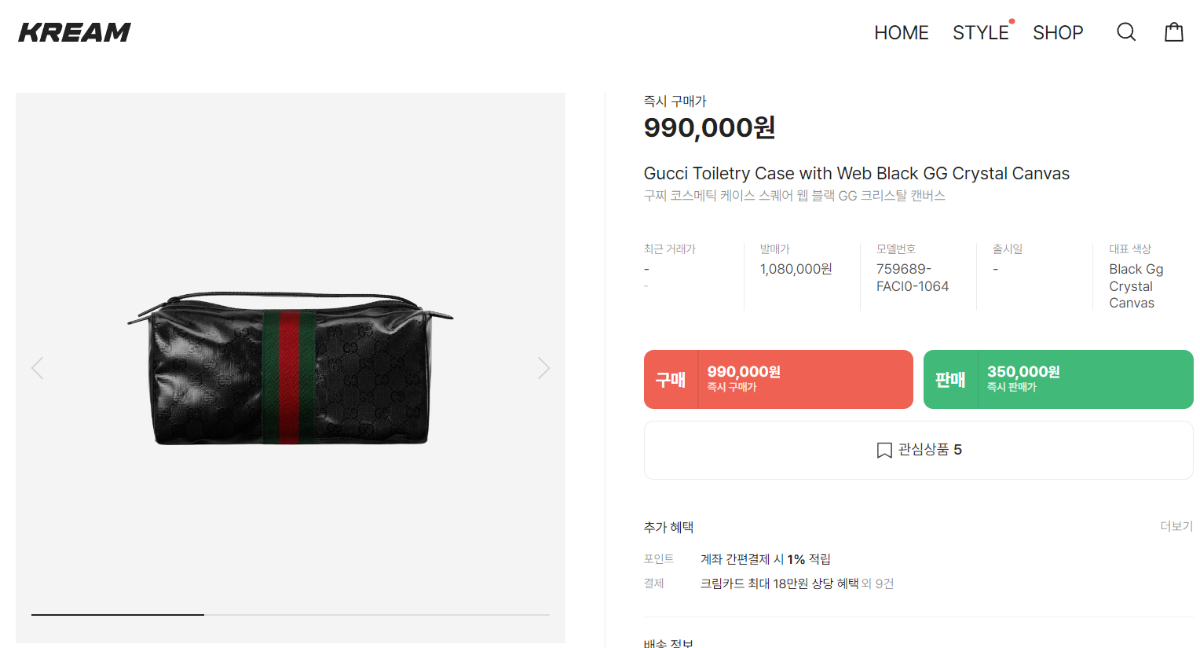The image size is (1200, 648).
Task: Click the 발매가 1,080,000원 value
Action: 796,269
